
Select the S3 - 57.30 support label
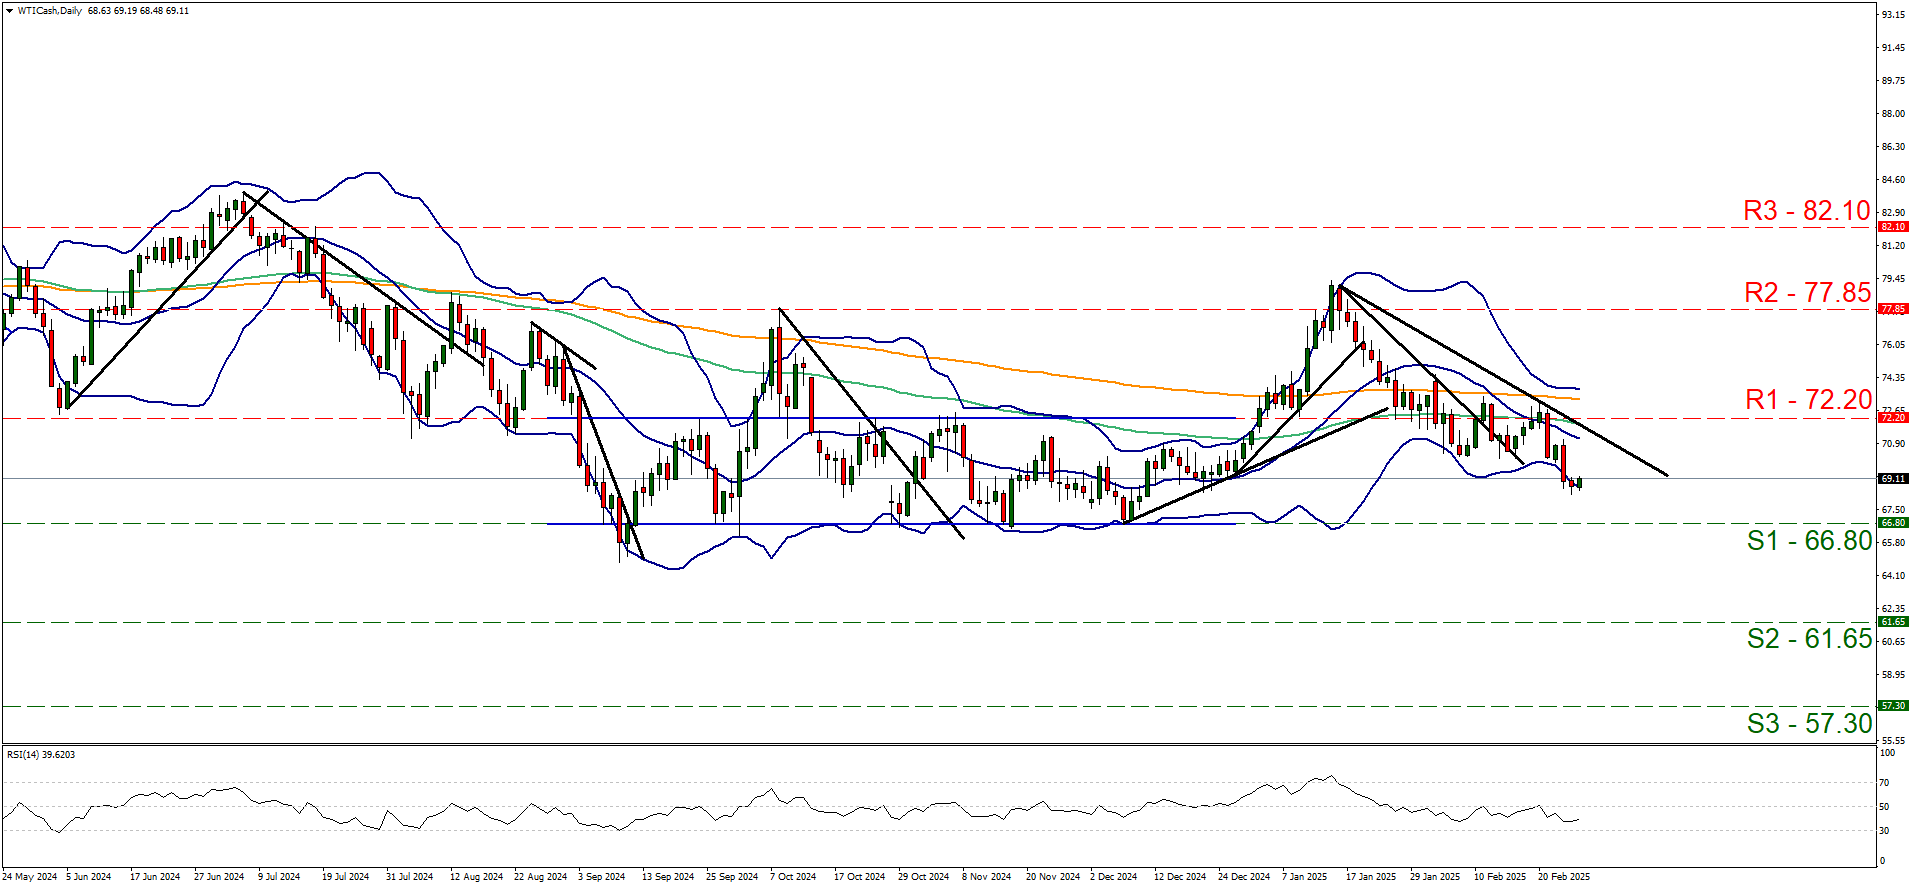point(1808,723)
